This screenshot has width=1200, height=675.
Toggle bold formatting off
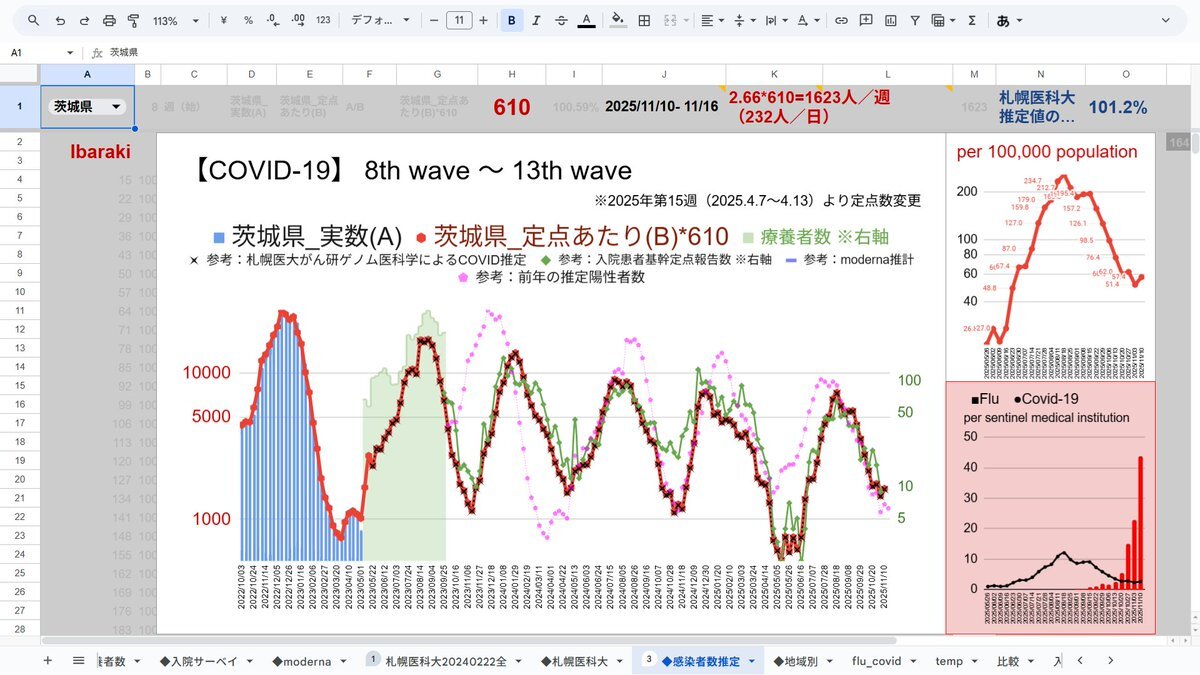(x=512, y=20)
